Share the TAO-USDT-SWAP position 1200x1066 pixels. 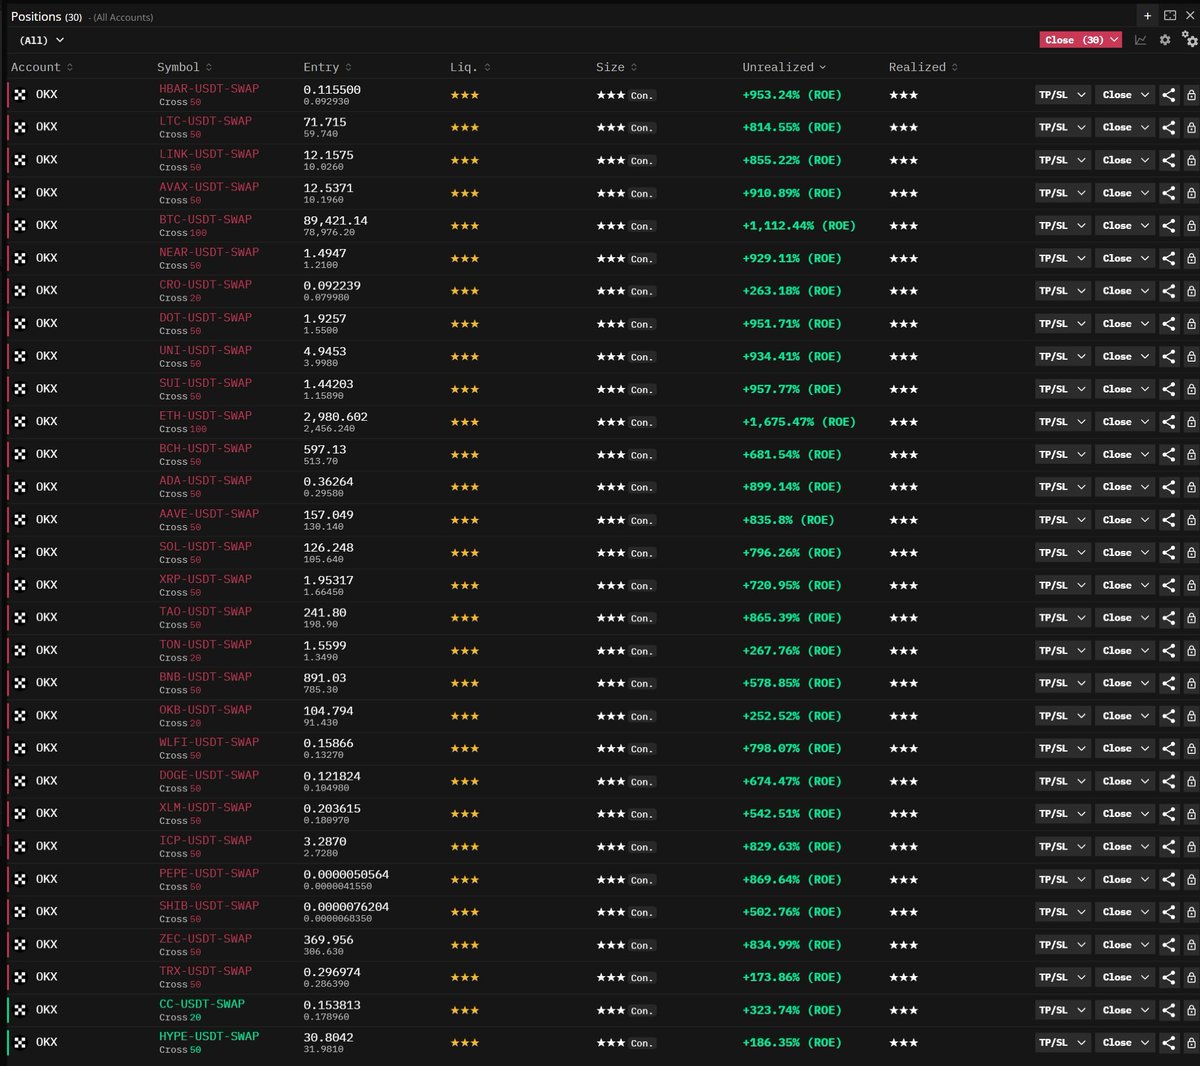click(1168, 618)
